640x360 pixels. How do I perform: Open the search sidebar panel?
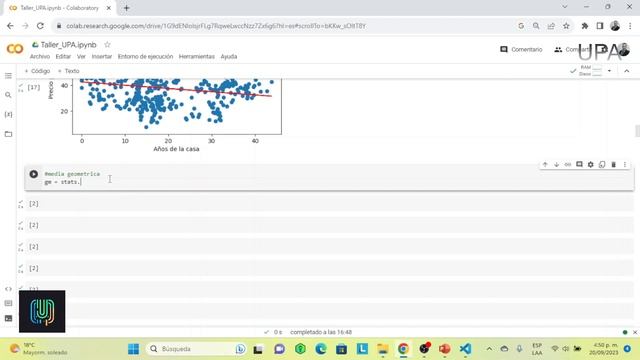pos(8,95)
